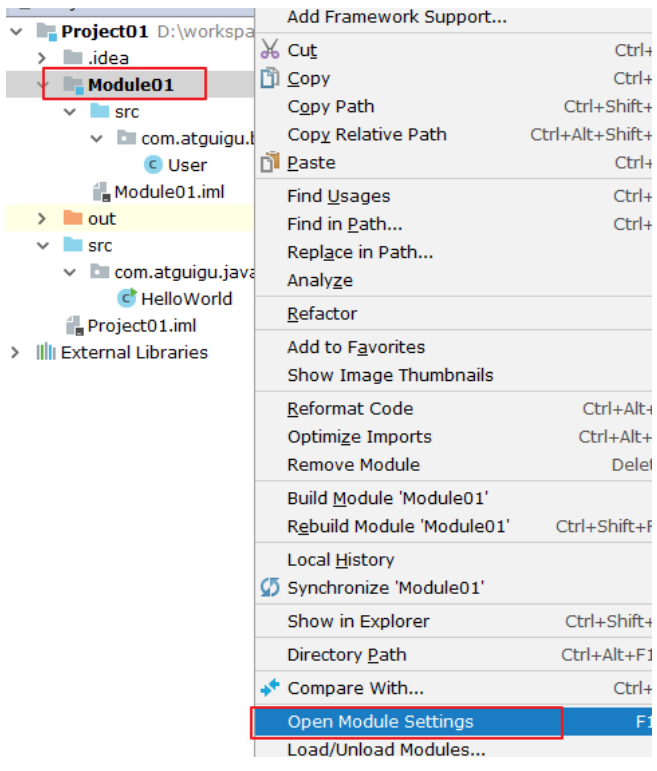Expand the External Libraries node
This screenshot has width=657, height=771.
[15, 352]
